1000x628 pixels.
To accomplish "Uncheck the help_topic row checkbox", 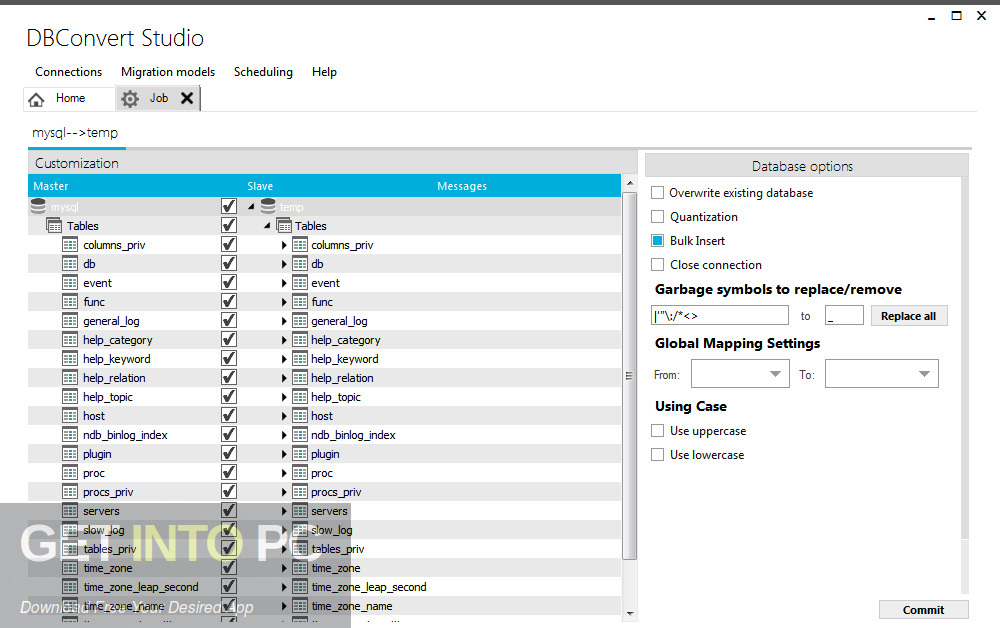I will coord(229,396).
